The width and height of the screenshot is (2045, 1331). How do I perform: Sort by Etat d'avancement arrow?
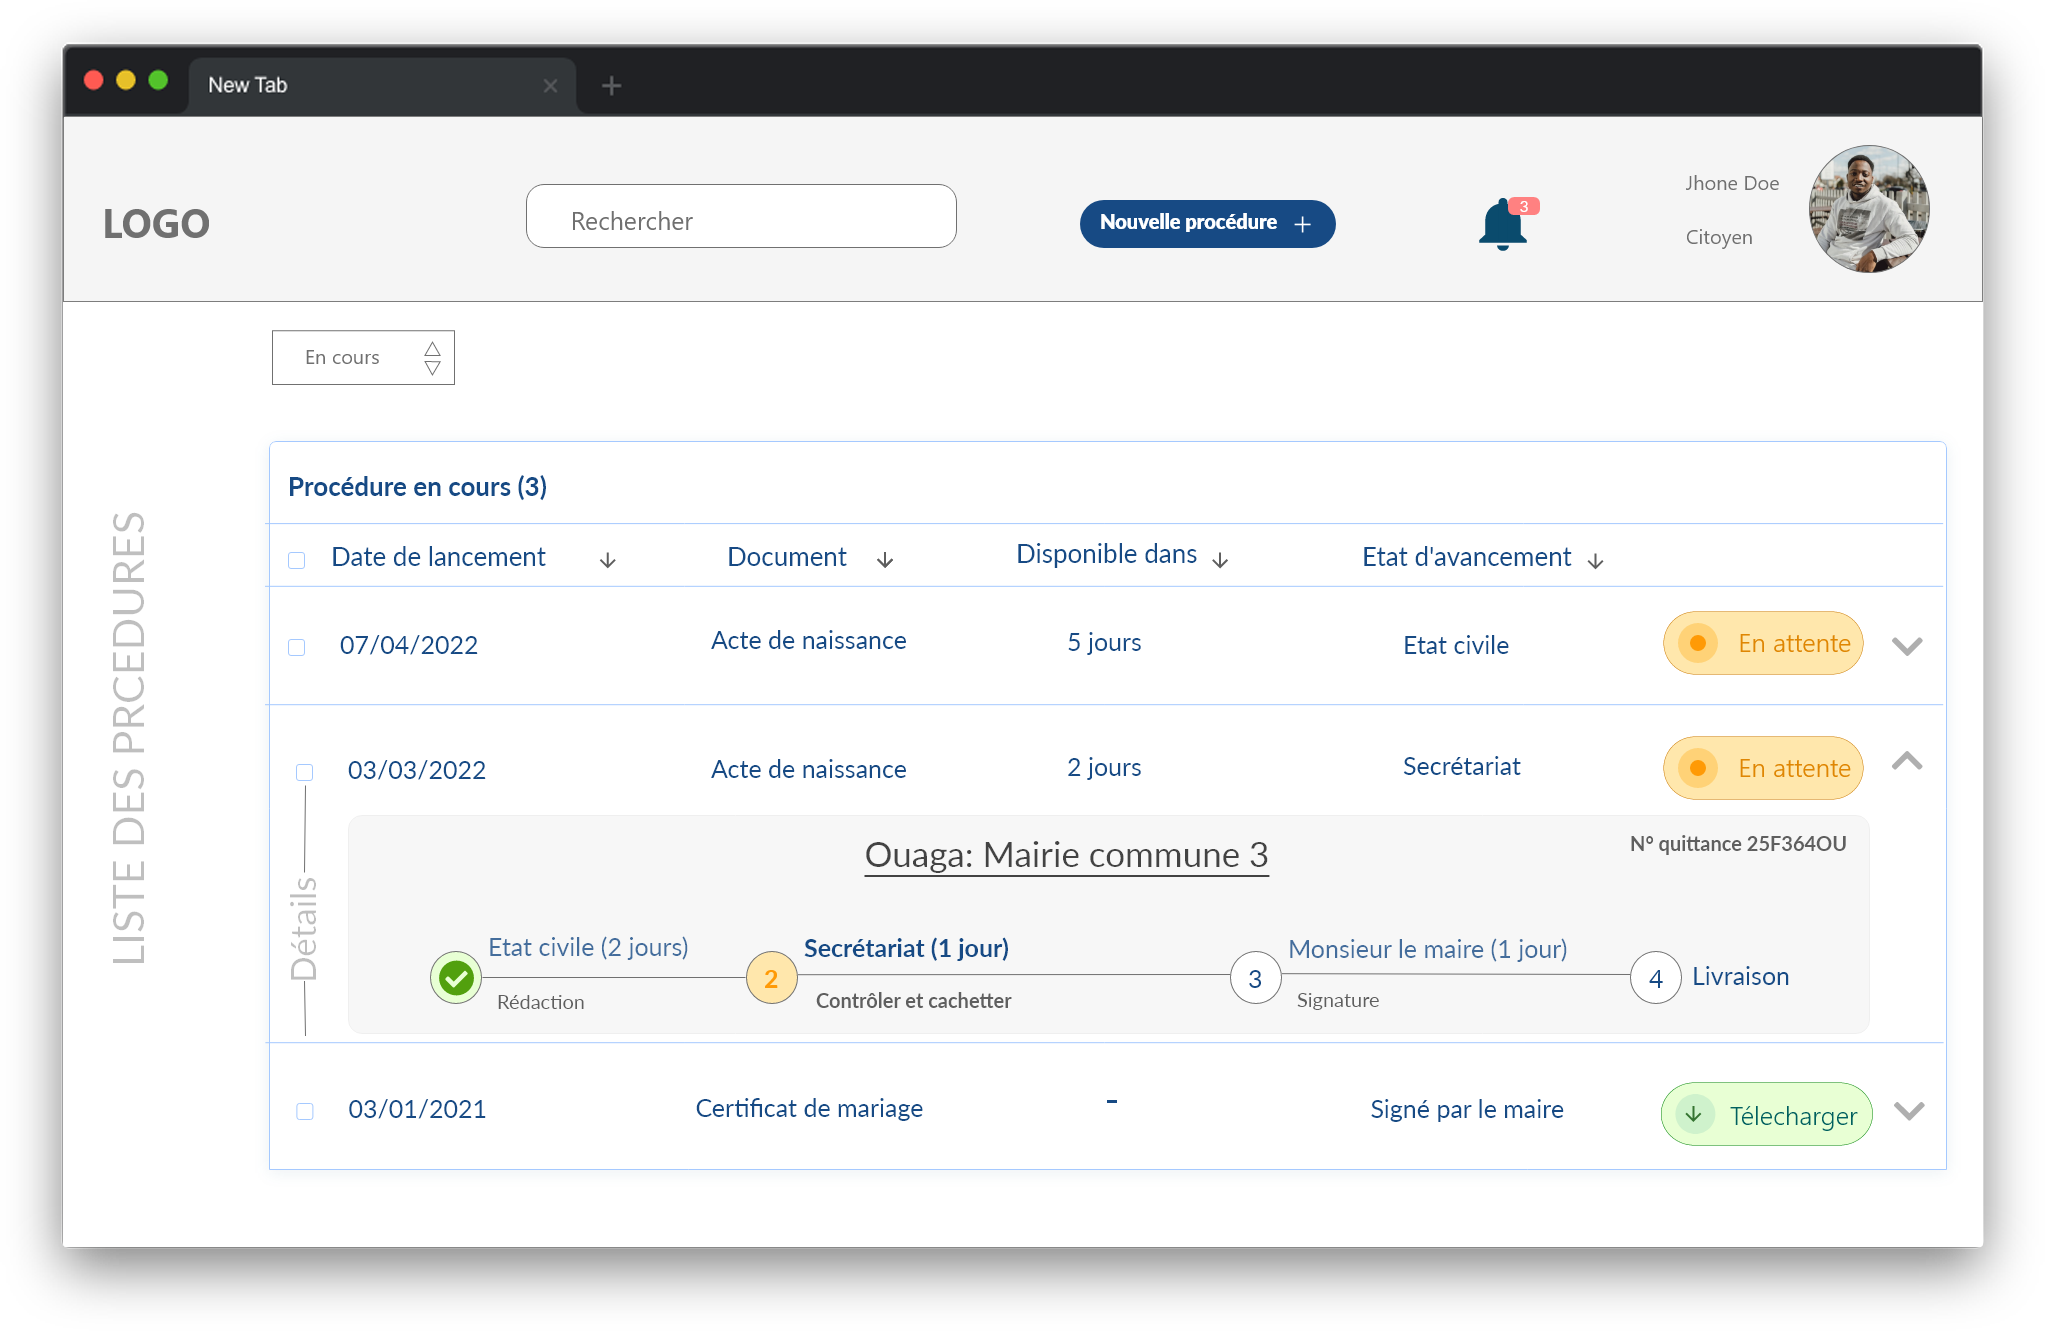coord(1596,561)
